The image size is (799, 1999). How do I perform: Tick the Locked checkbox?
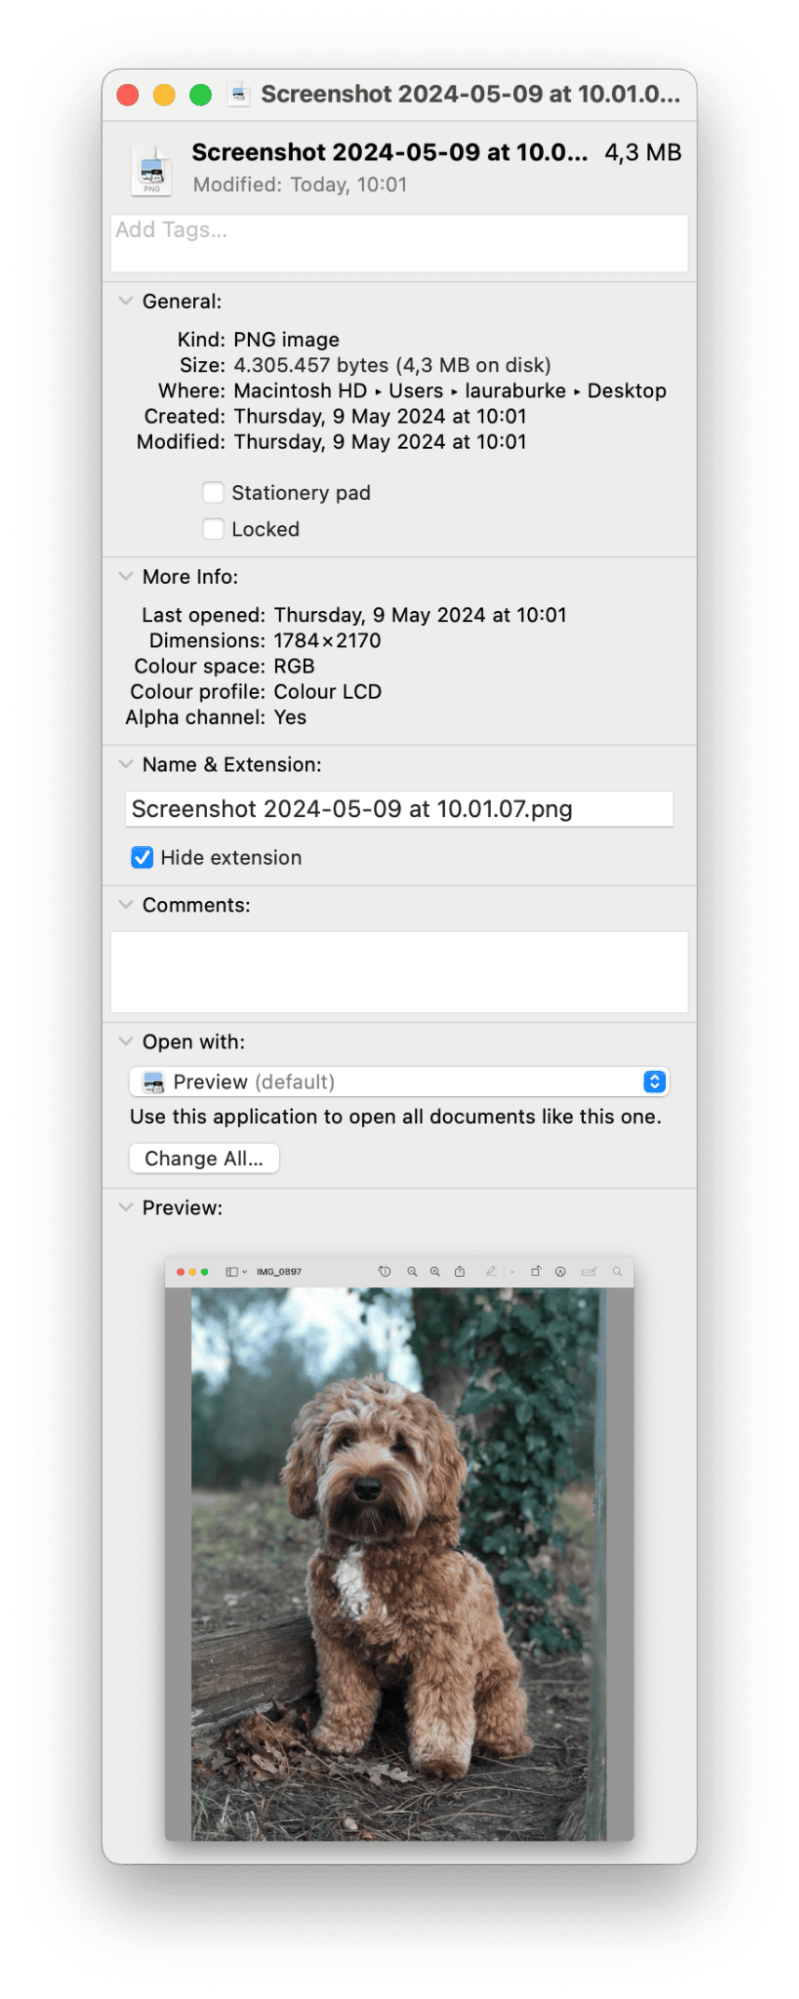(213, 529)
